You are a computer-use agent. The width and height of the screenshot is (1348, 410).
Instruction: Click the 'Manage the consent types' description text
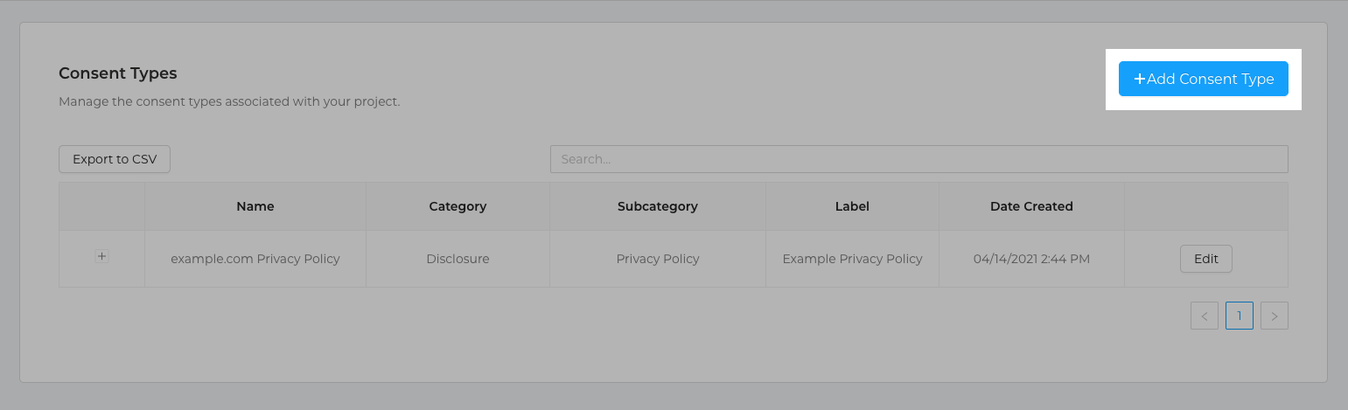[229, 101]
